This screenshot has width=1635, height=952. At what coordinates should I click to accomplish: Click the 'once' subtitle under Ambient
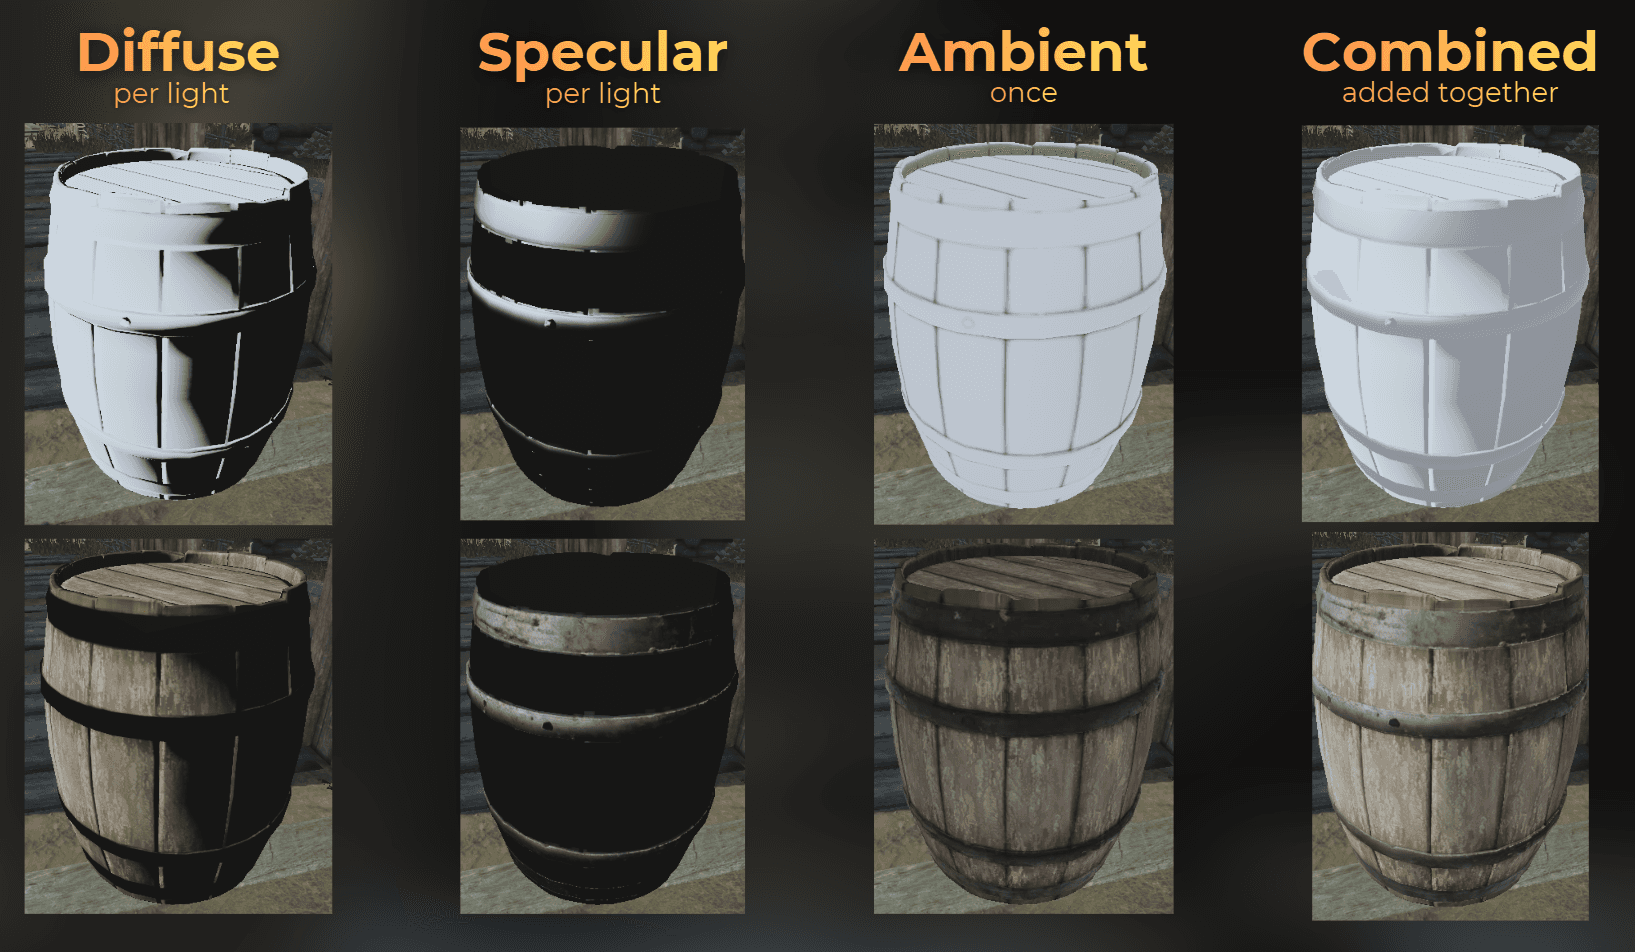click(x=1023, y=93)
